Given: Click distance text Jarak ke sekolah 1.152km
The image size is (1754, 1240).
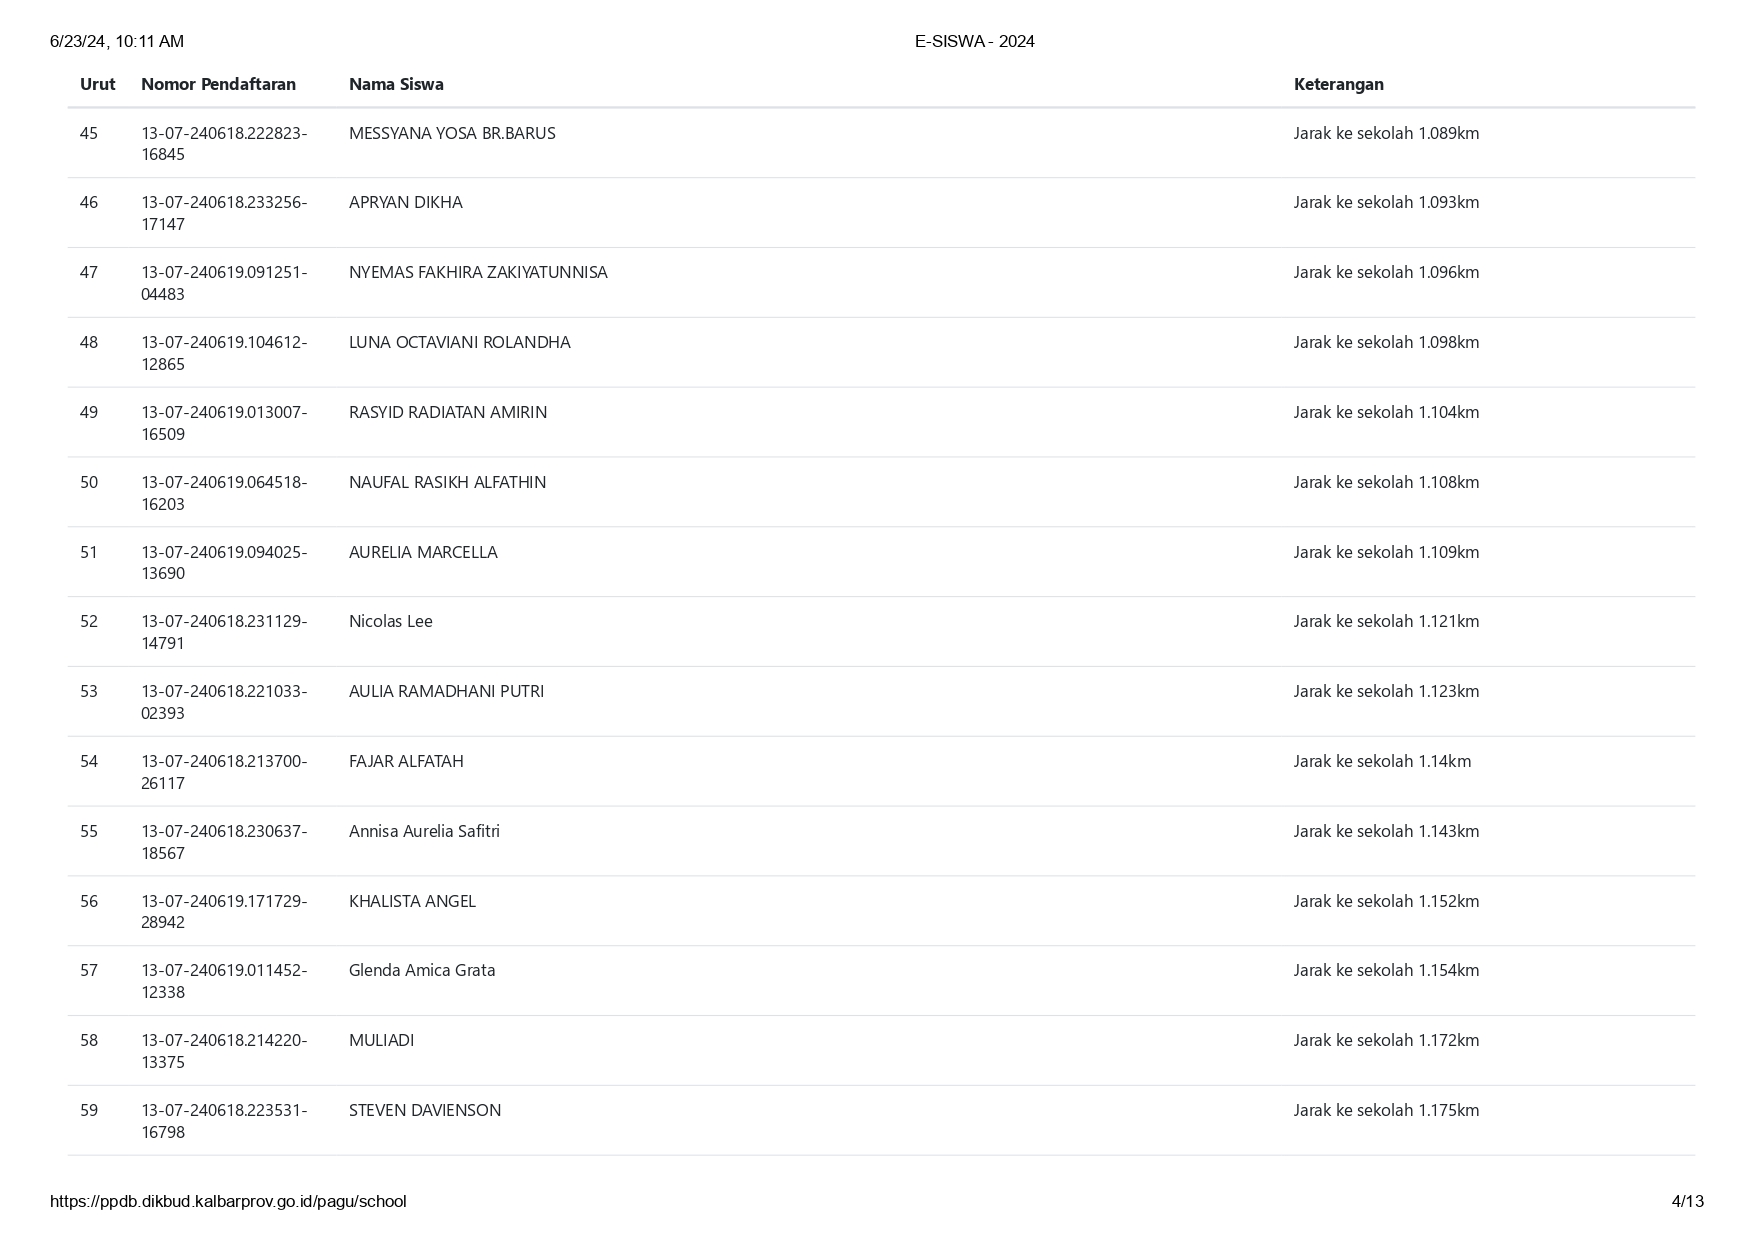Looking at the screenshot, I should [x=1386, y=901].
